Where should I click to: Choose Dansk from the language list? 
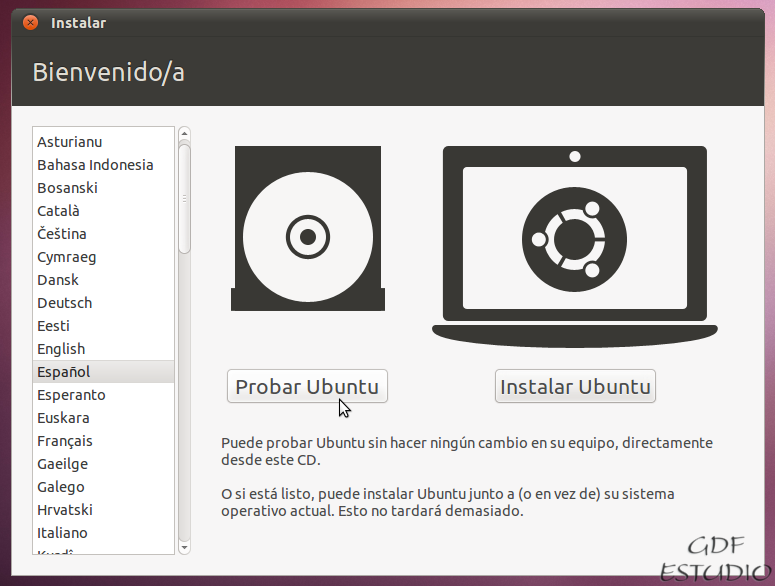(103, 280)
